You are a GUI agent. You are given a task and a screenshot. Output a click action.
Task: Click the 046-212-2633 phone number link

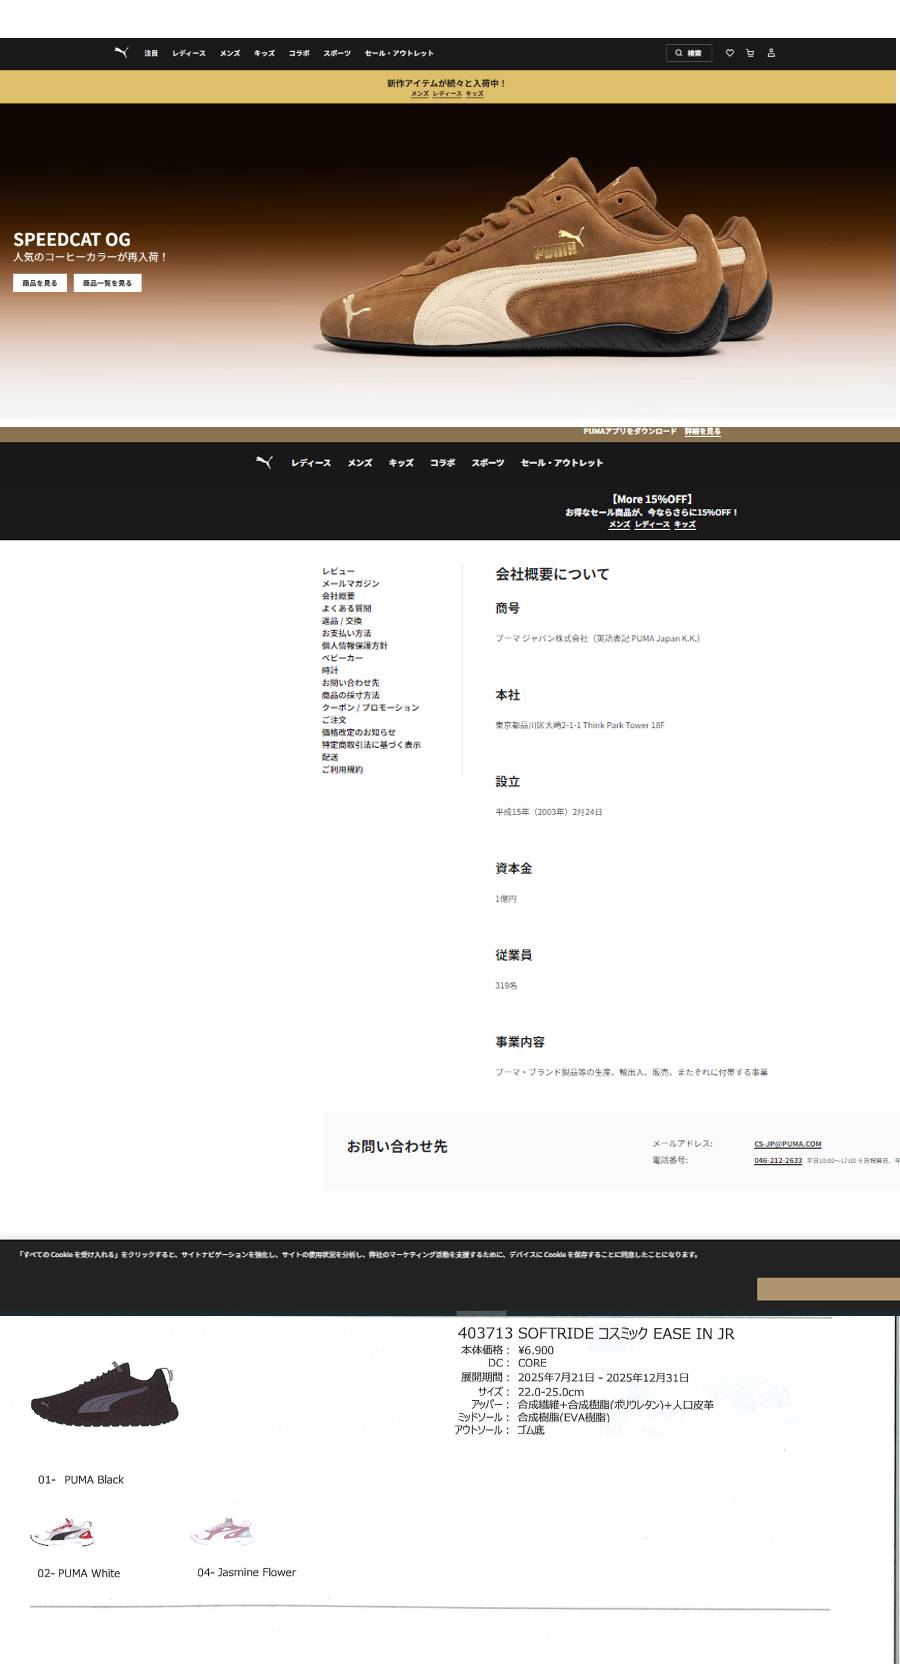(x=778, y=1161)
